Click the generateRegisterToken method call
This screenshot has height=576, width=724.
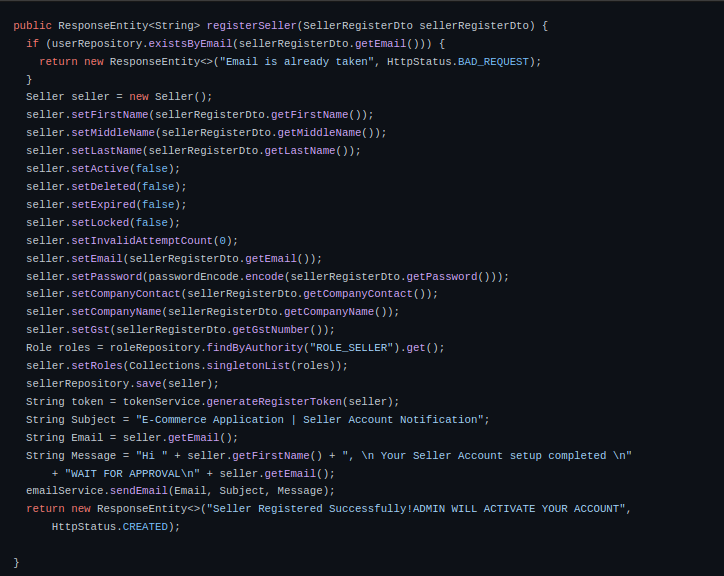point(274,402)
